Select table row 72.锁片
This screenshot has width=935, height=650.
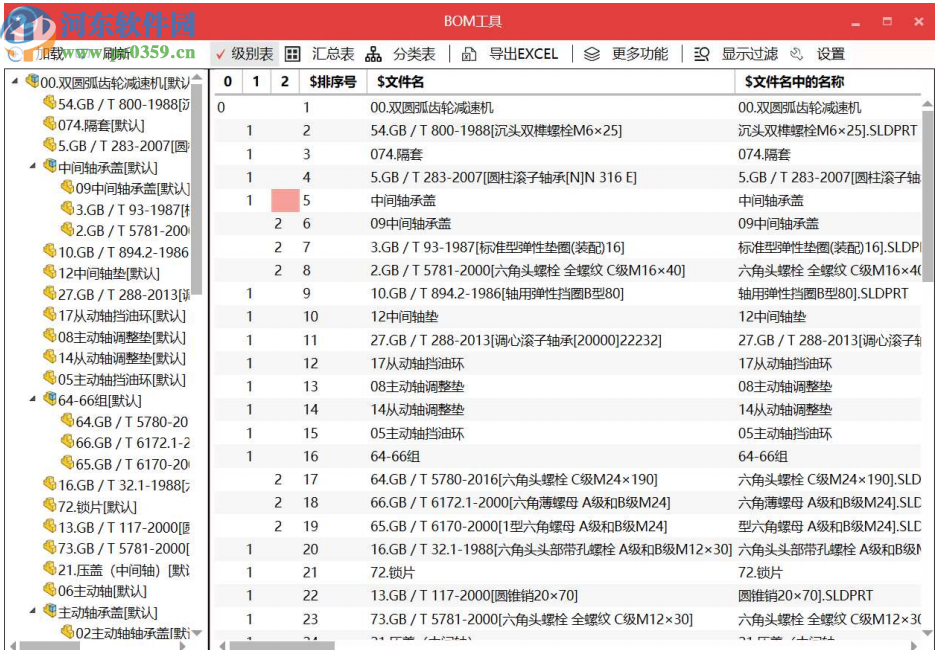click(568, 572)
